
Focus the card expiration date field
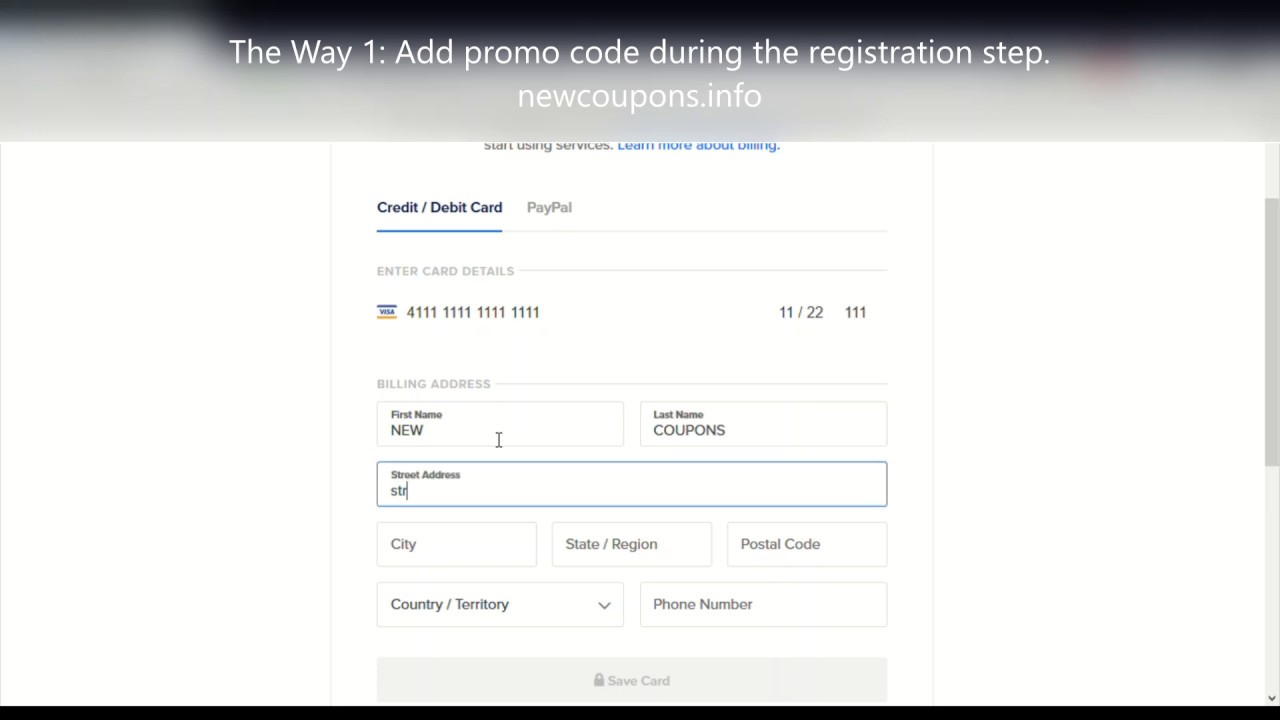click(801, 312)
